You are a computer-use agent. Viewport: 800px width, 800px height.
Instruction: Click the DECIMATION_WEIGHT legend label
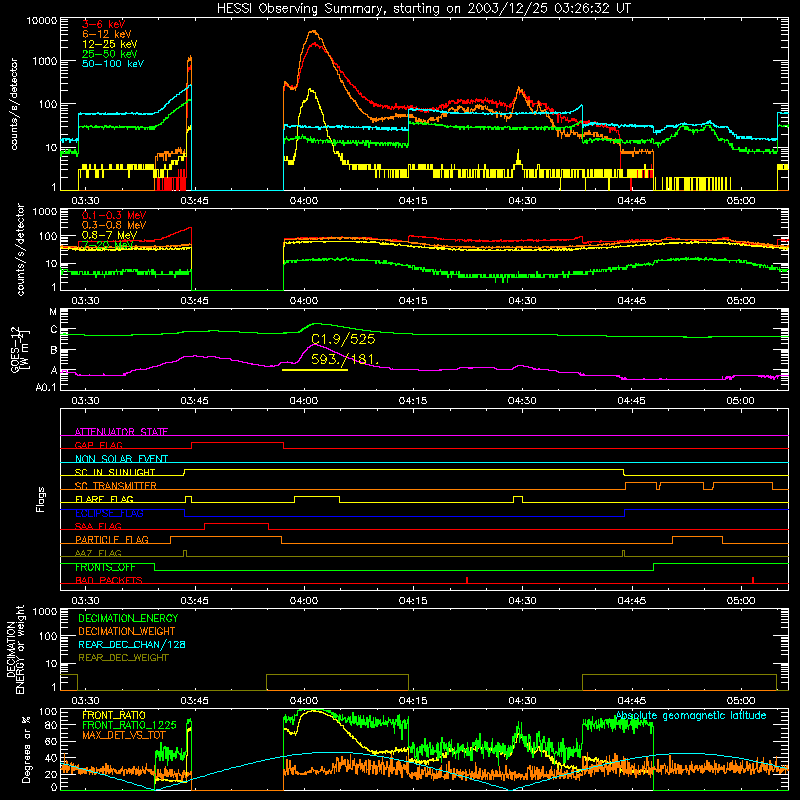click(x=127, y=632)
